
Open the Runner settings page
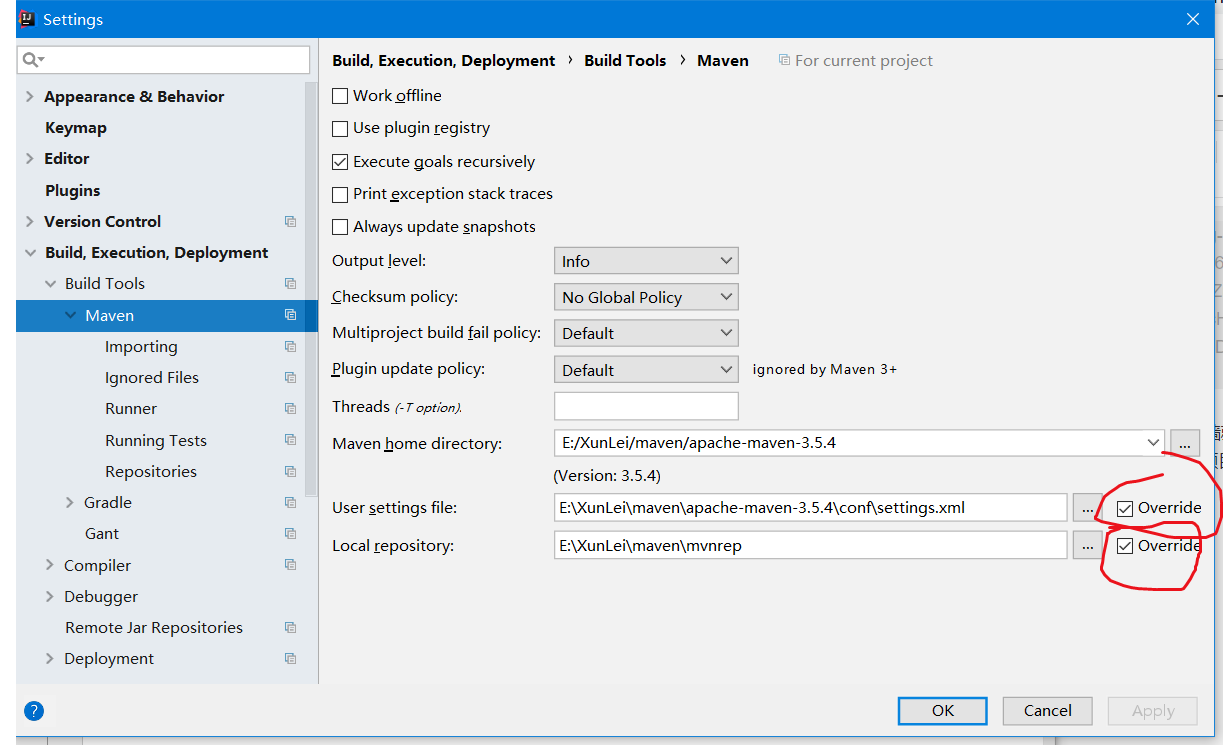(x=131, y=409)
